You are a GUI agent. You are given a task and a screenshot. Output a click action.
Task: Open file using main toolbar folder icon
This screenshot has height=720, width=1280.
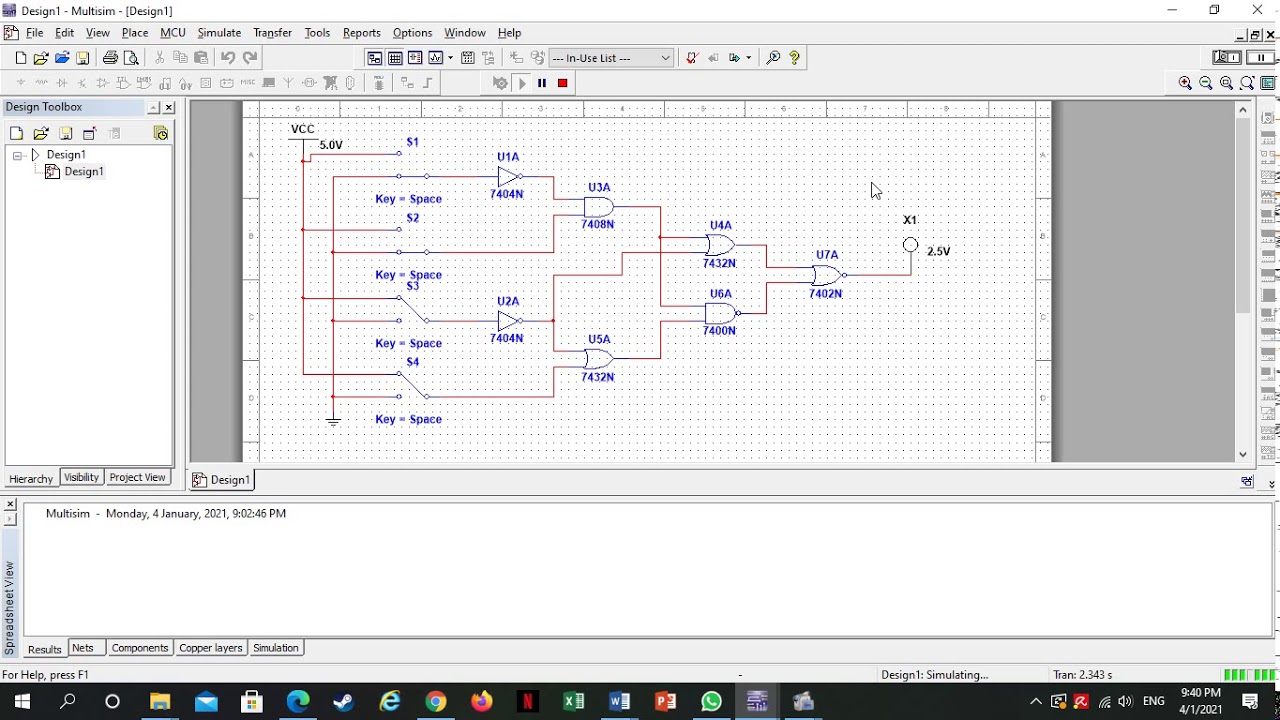(x=41, y=58)
